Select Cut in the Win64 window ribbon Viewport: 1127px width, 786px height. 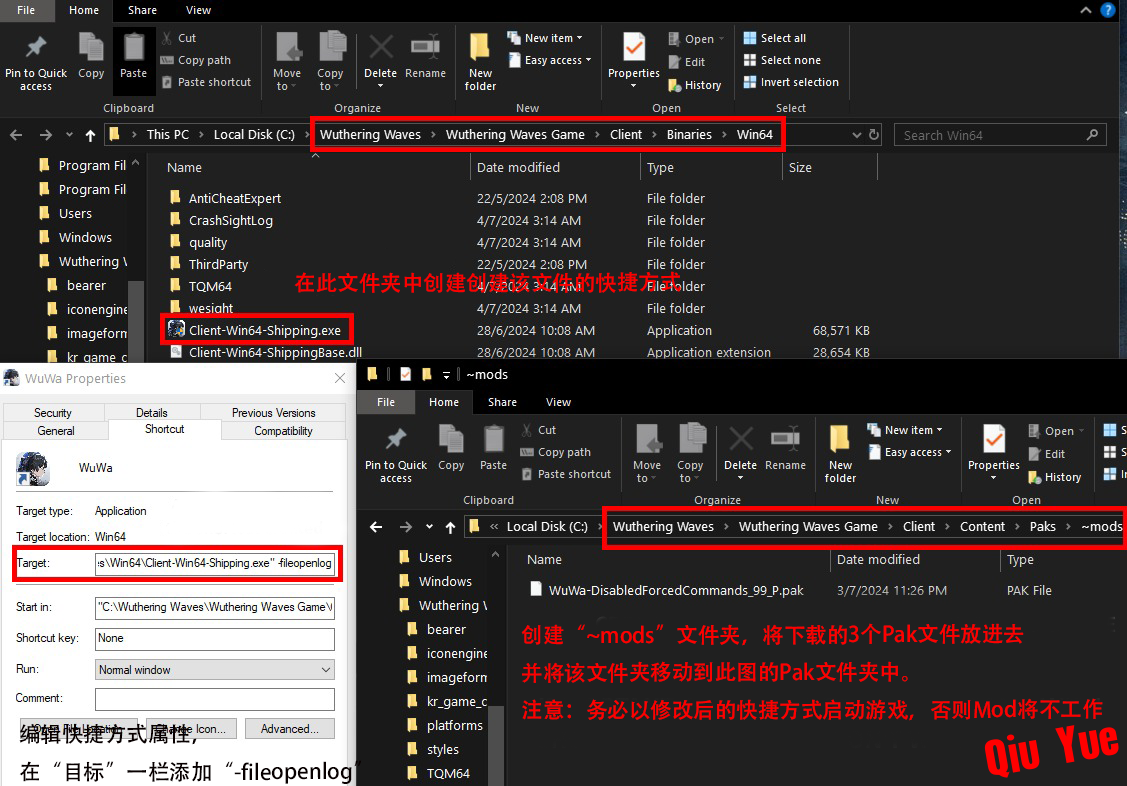point(179,38)
